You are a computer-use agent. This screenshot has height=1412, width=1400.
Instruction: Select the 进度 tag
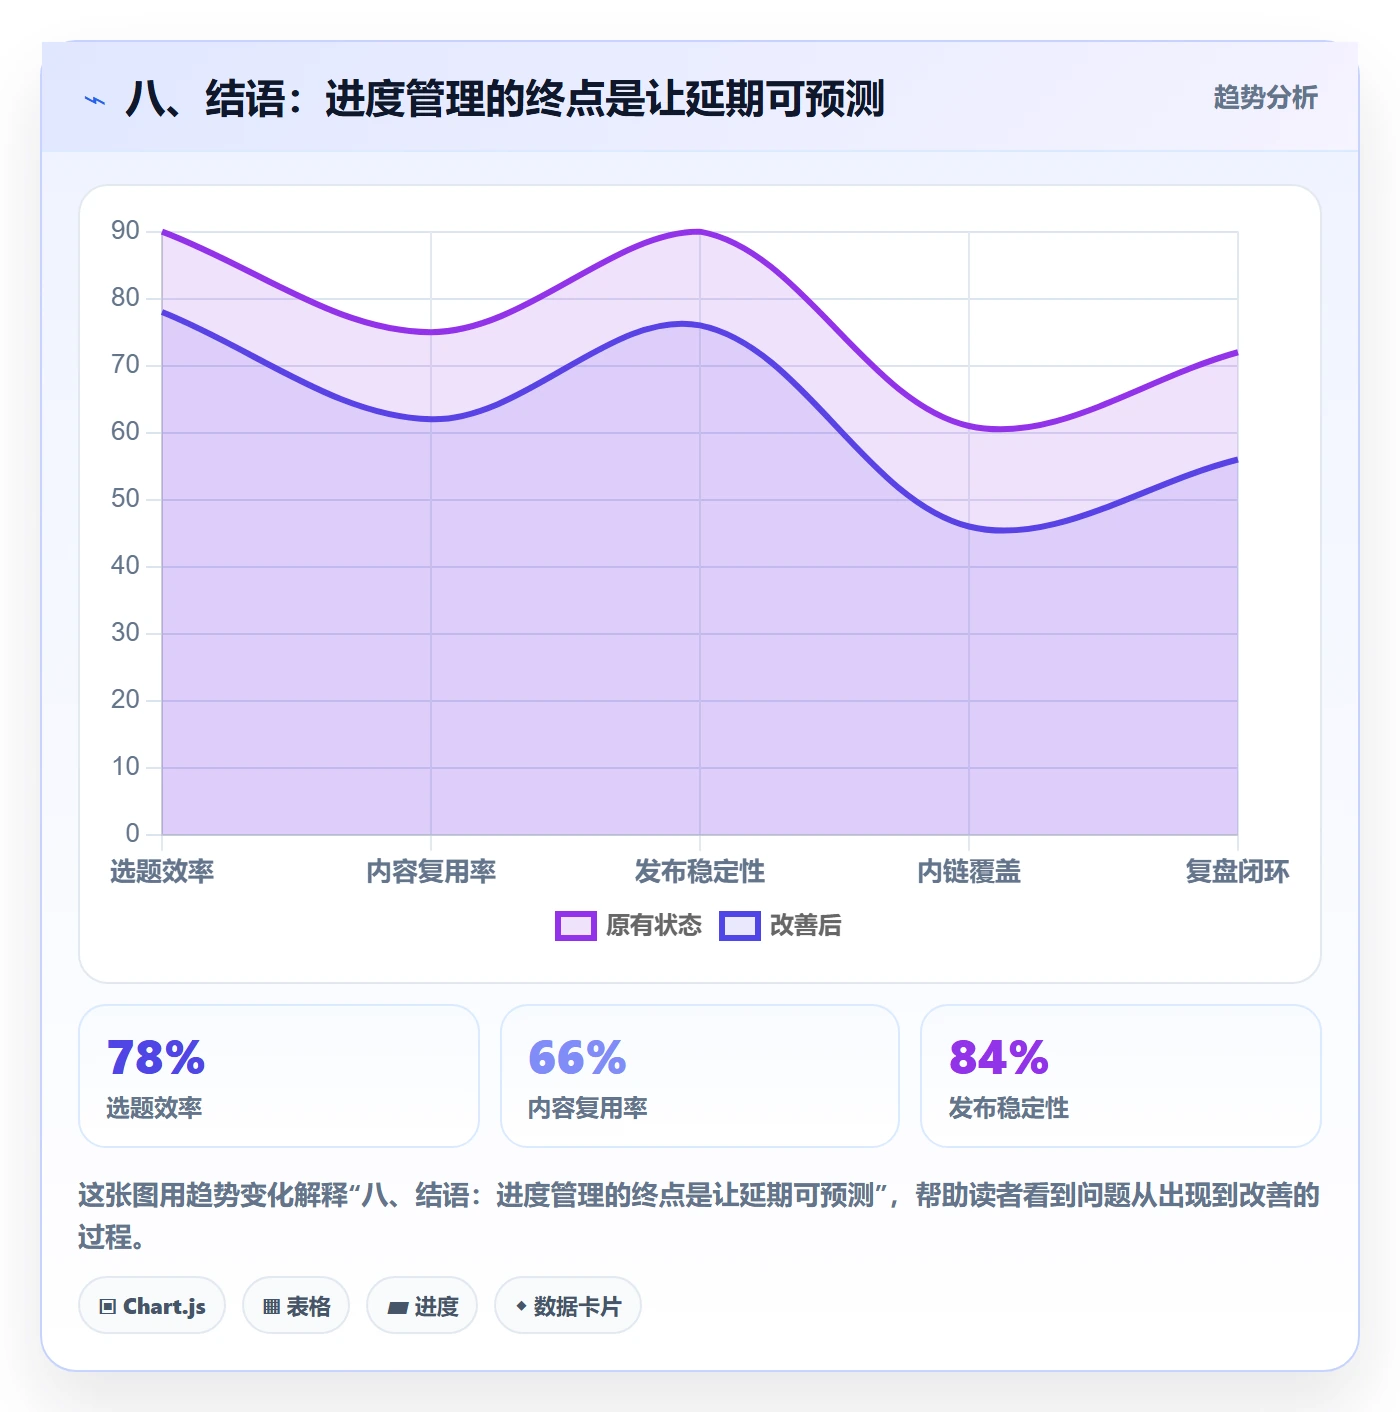click(x=422, y=1306)
